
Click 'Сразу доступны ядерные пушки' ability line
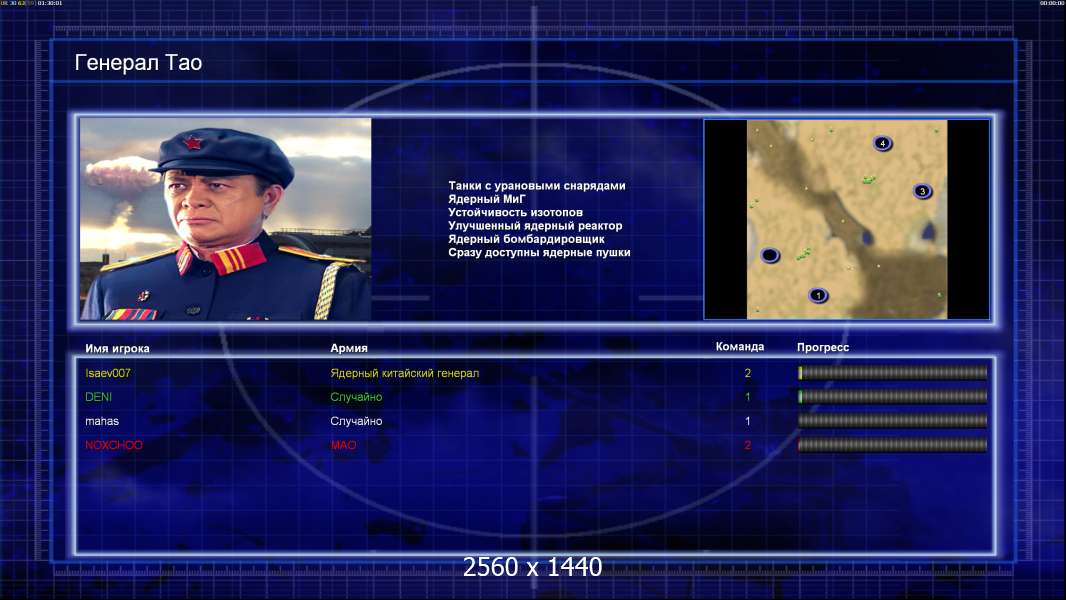(x=539, y=252)
